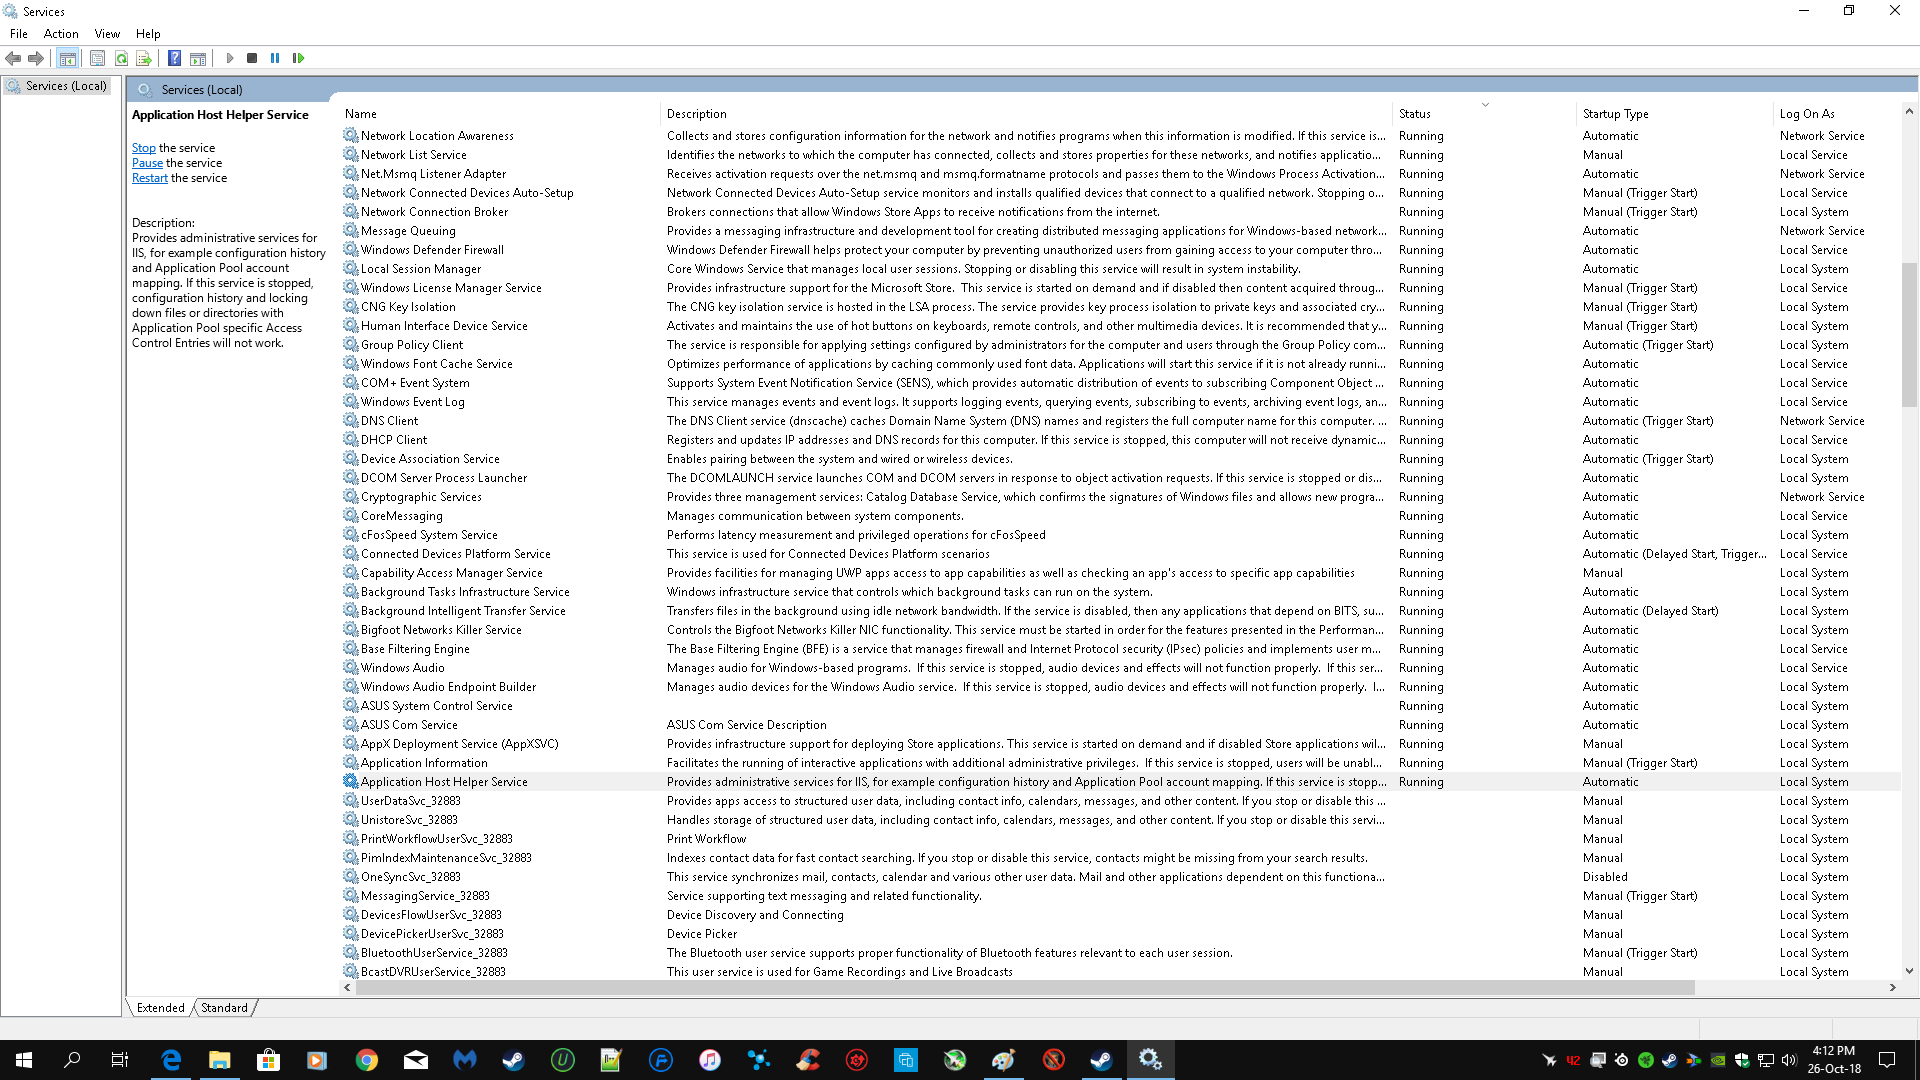Sort by the Status column header
1920x1080 pixels.
point(1415,114)
